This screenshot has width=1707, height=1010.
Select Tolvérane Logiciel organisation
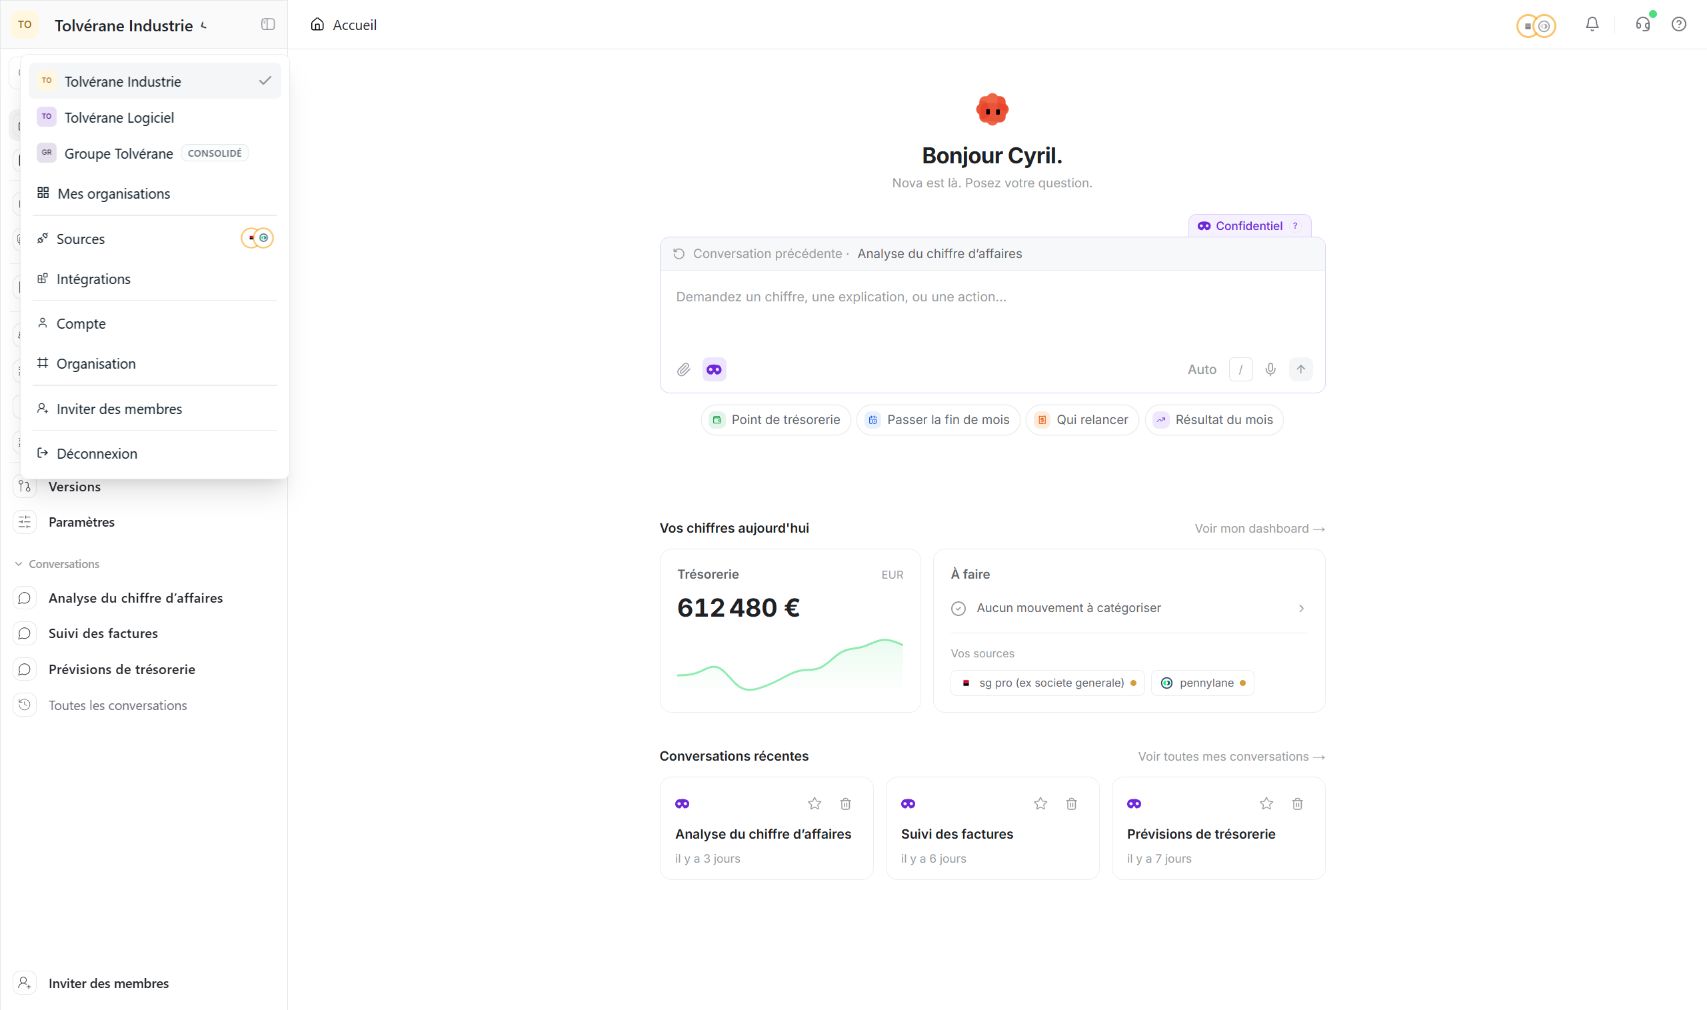tap(155, 118)
